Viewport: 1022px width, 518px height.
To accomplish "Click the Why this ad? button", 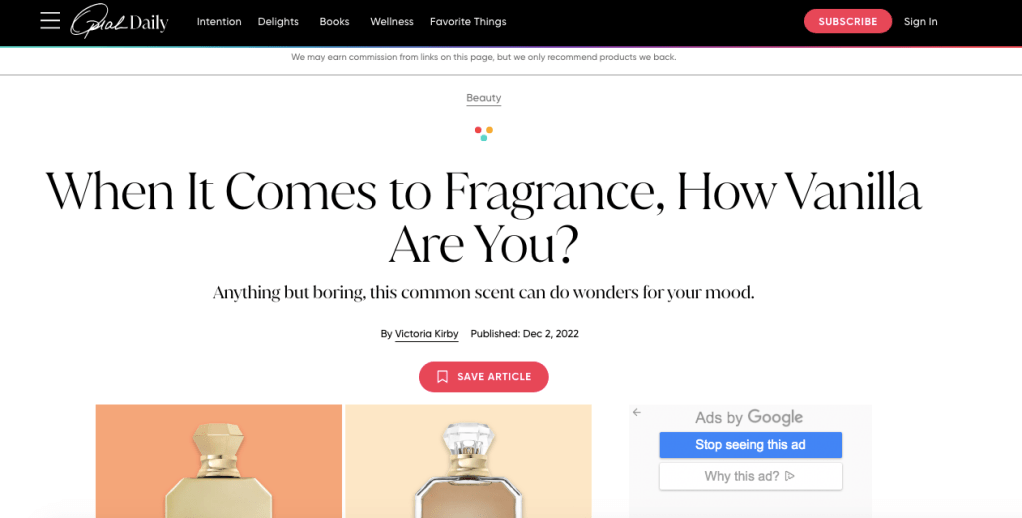I will [x=750, y=476].
